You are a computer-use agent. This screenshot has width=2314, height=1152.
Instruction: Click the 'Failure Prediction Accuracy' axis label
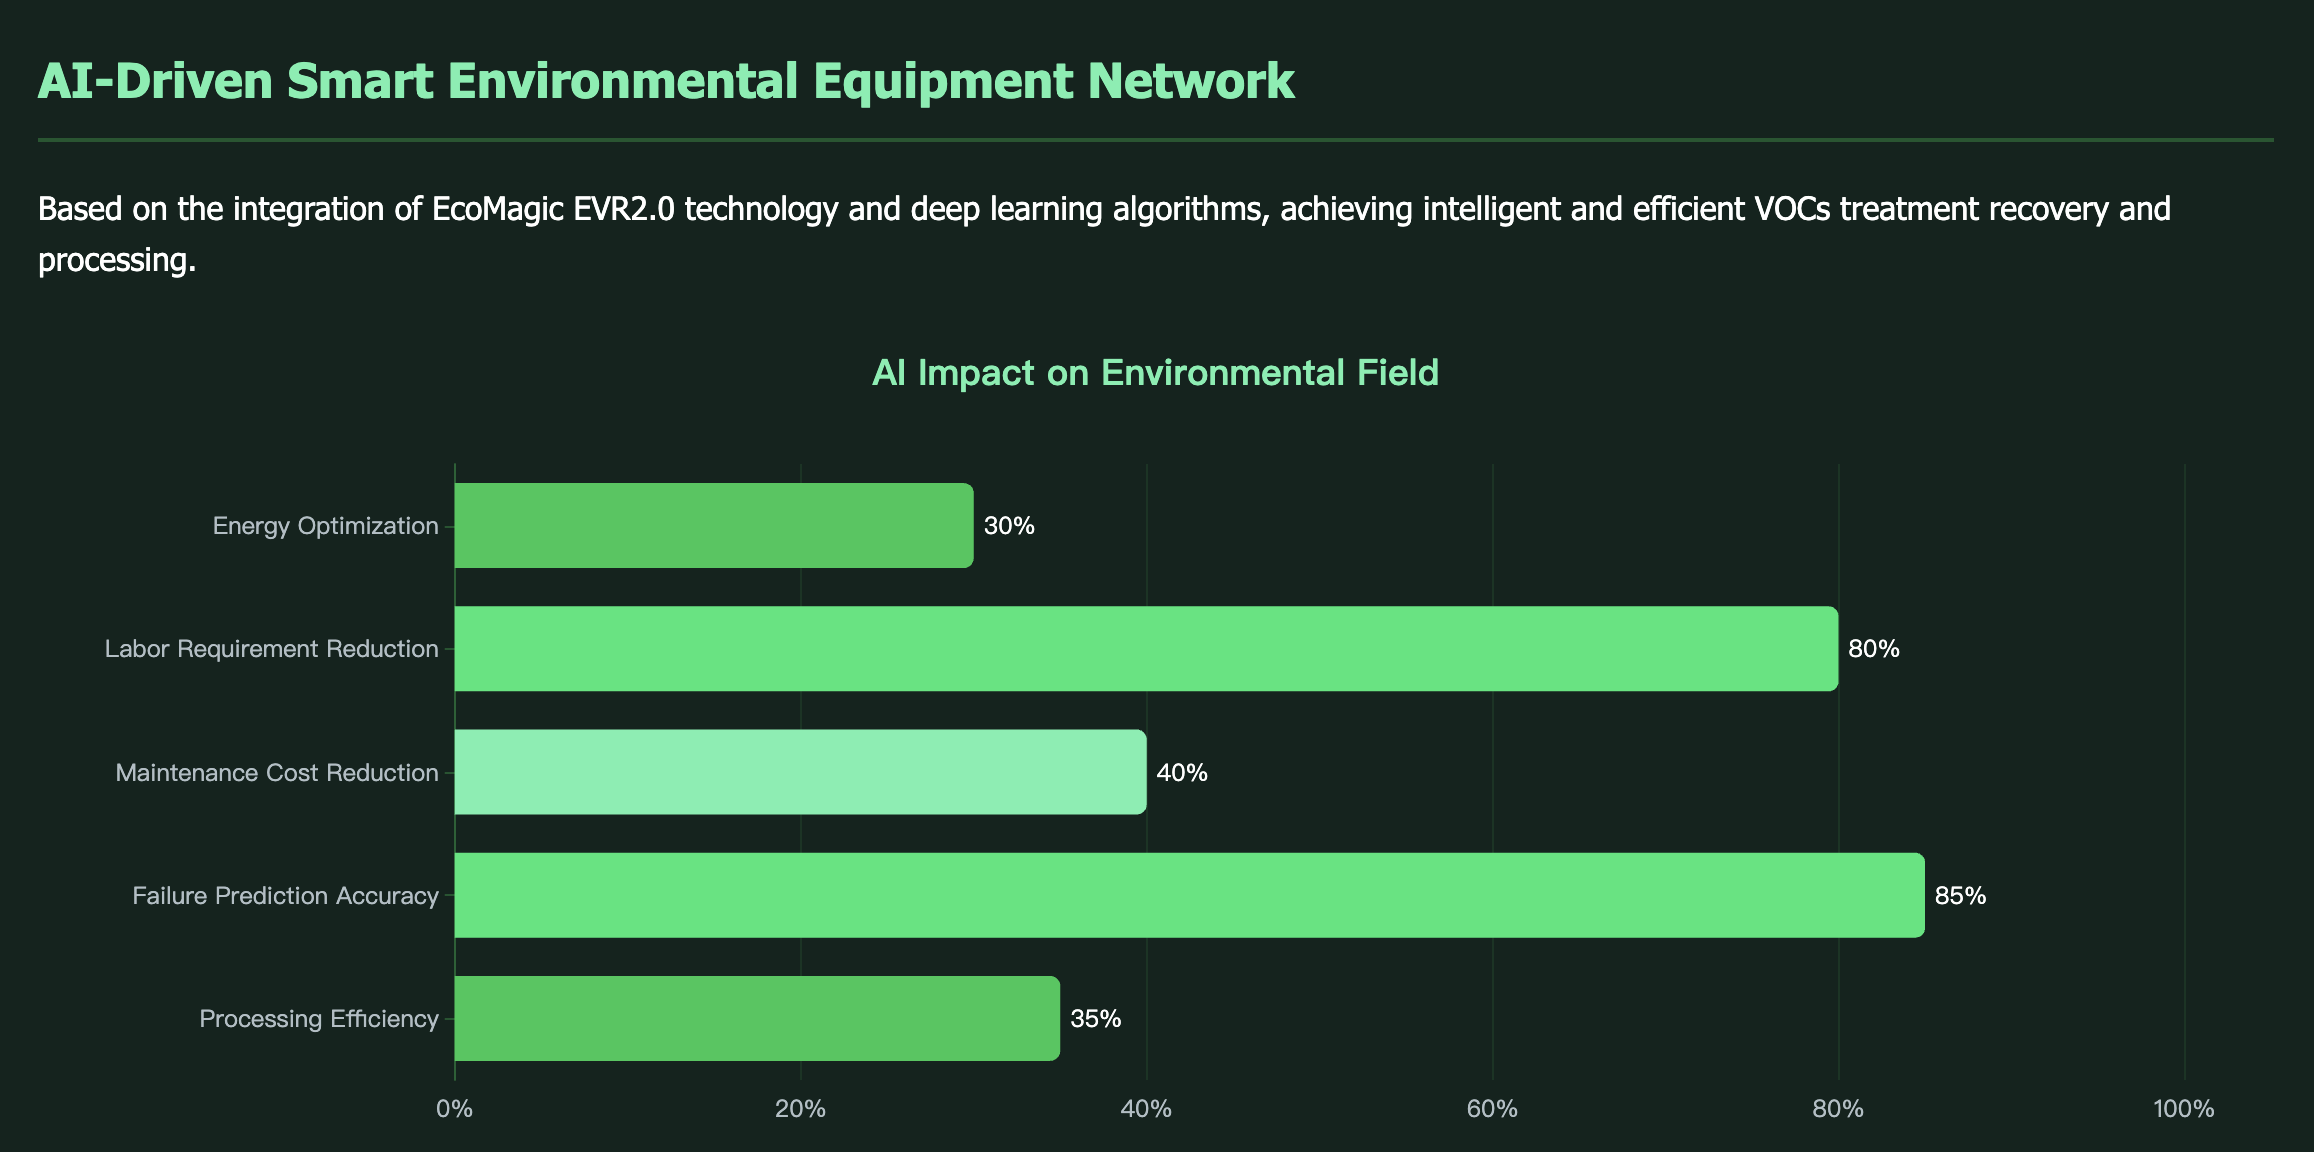pyautogui.click(x=285, y=895)
